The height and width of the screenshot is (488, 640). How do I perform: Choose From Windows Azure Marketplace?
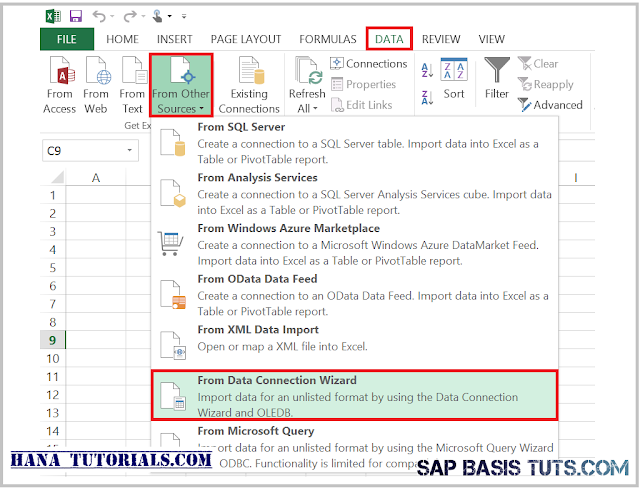[354, 244]
